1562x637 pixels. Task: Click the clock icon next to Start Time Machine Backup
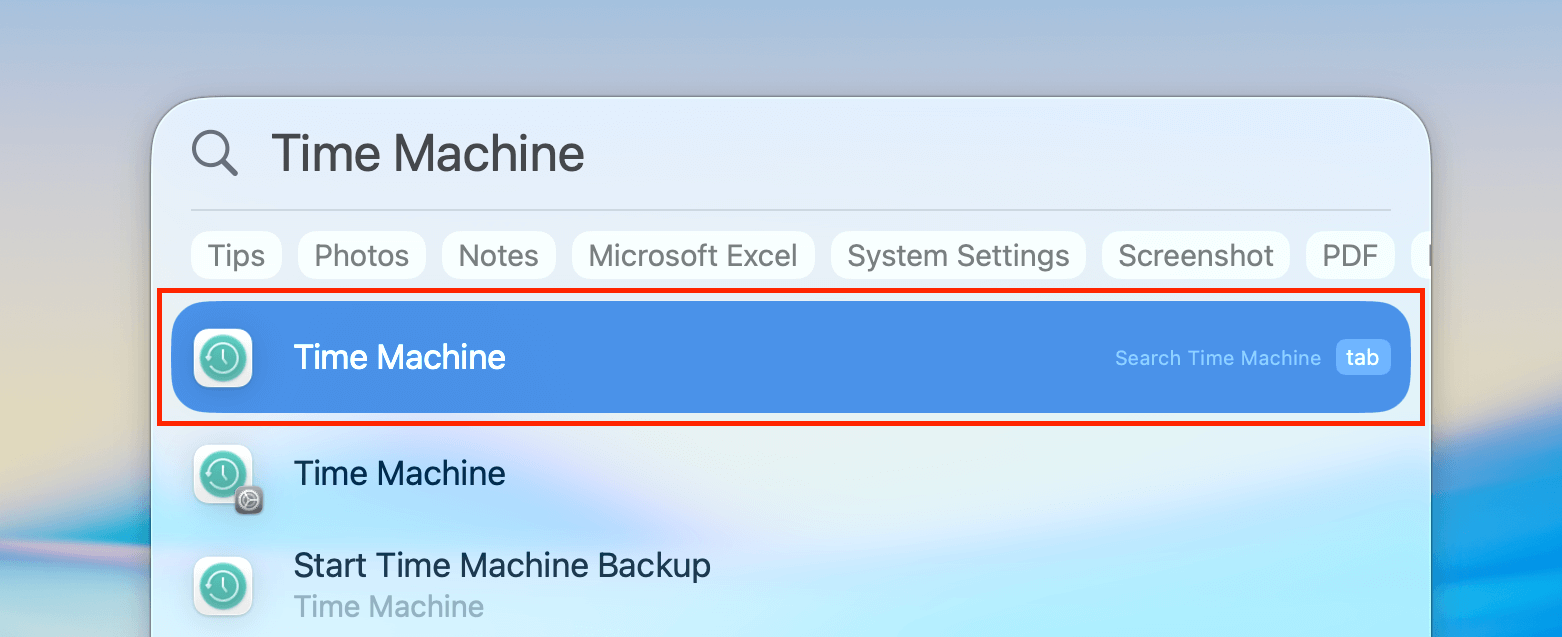[222, 586]
